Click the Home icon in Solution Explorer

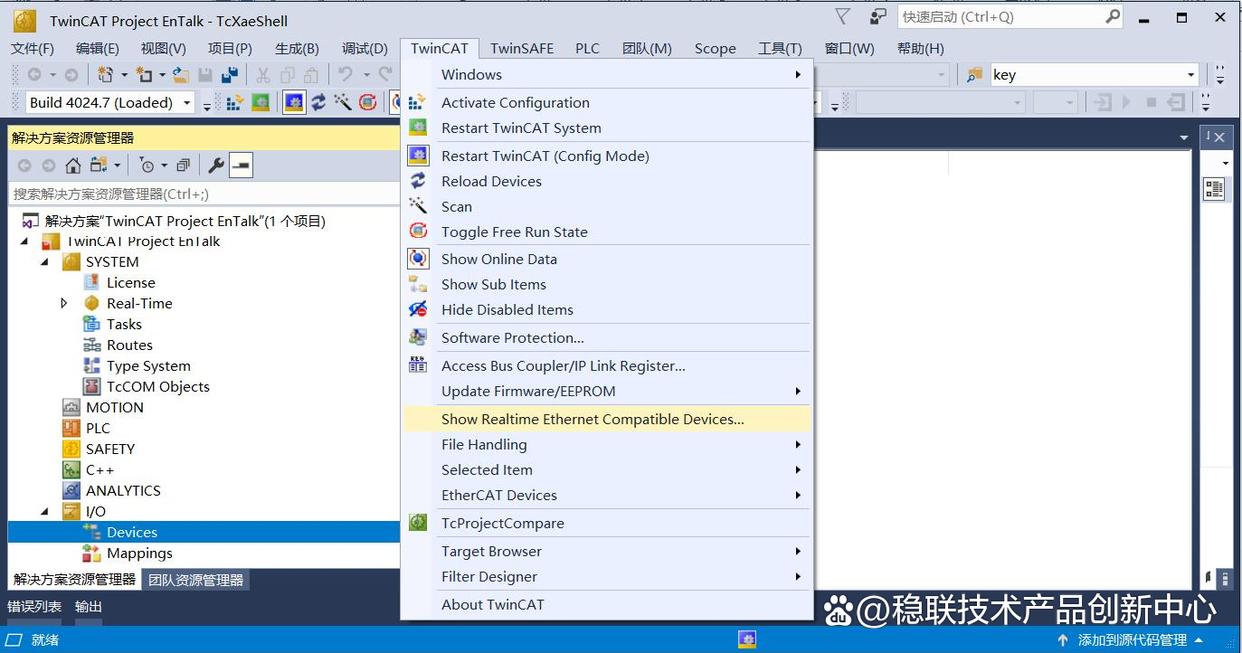[73, 165]
